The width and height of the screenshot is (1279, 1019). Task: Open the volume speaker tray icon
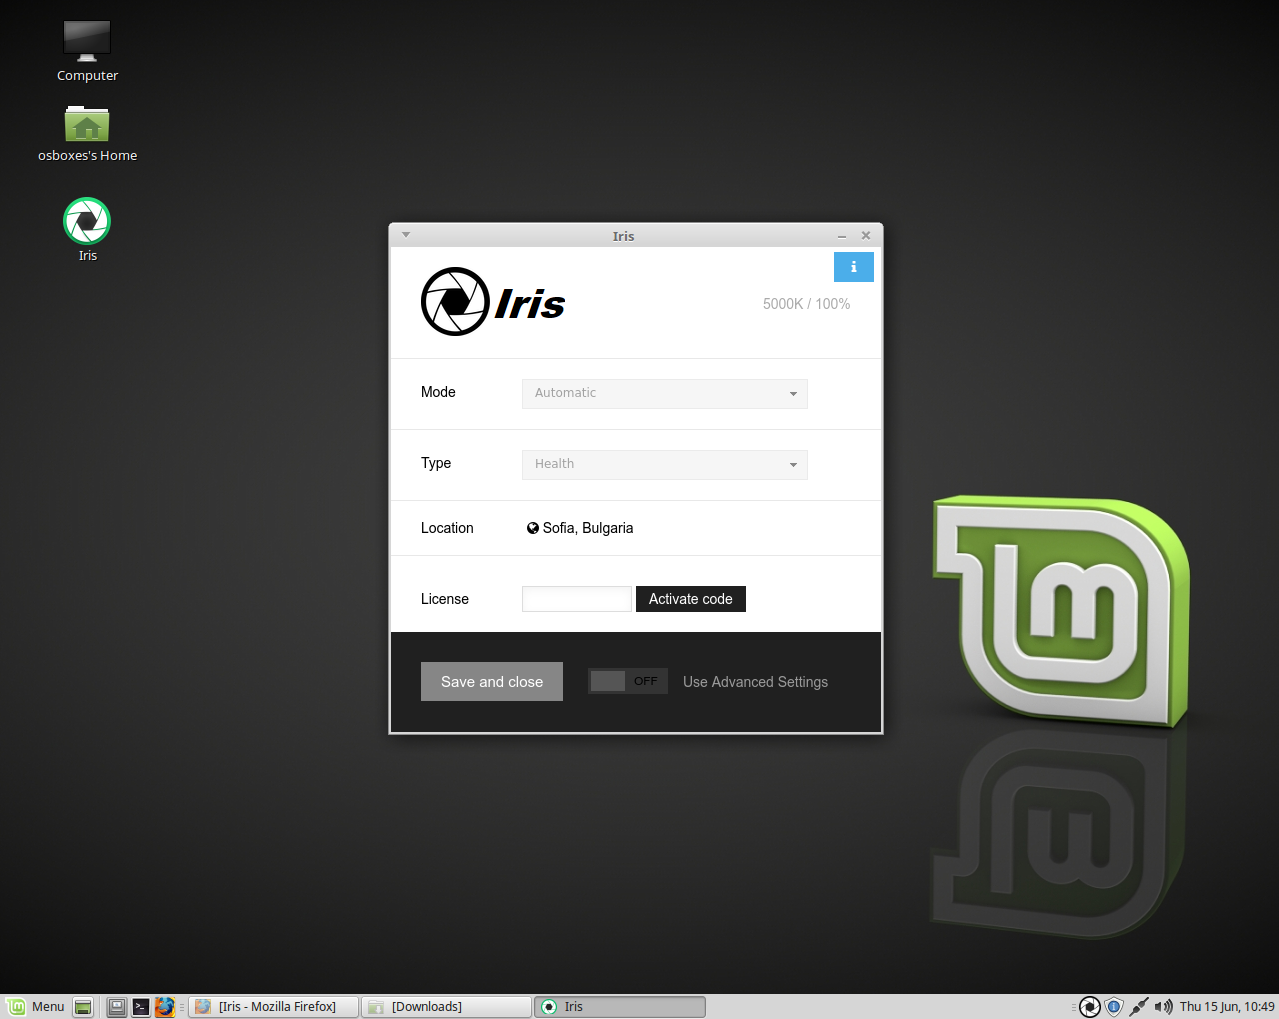tap(1163, 1007)
